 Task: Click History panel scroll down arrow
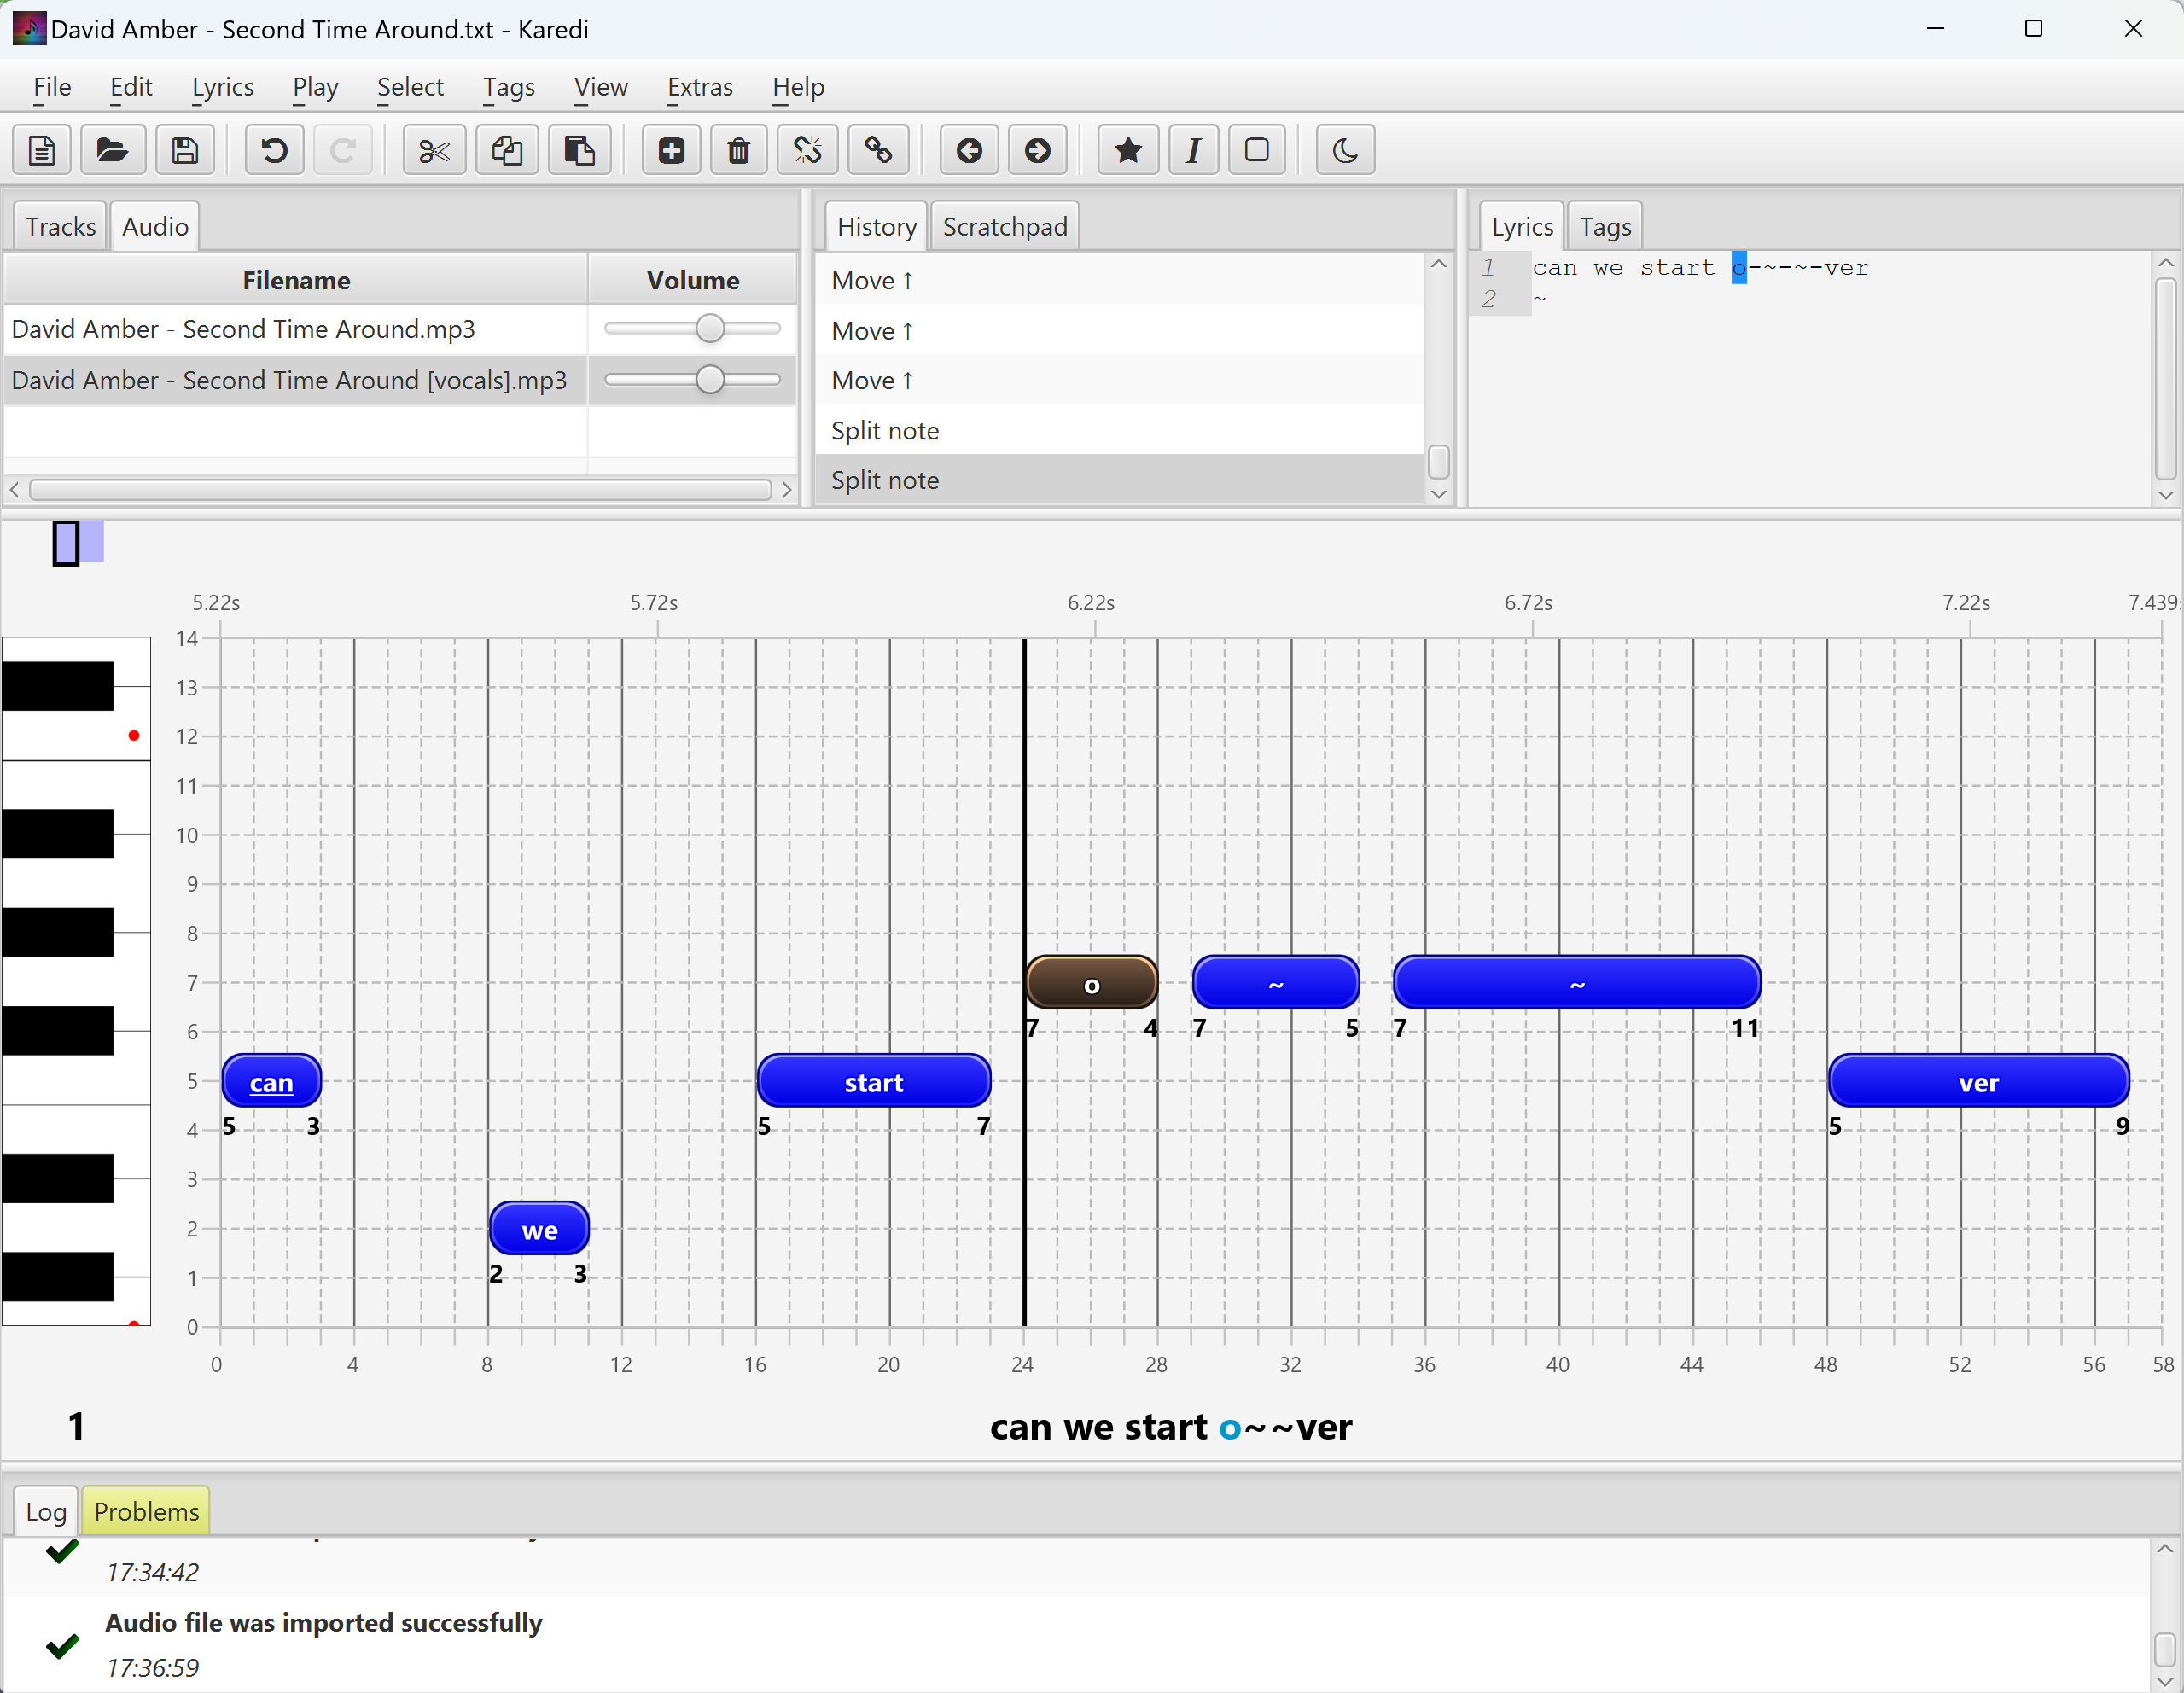1439,494
